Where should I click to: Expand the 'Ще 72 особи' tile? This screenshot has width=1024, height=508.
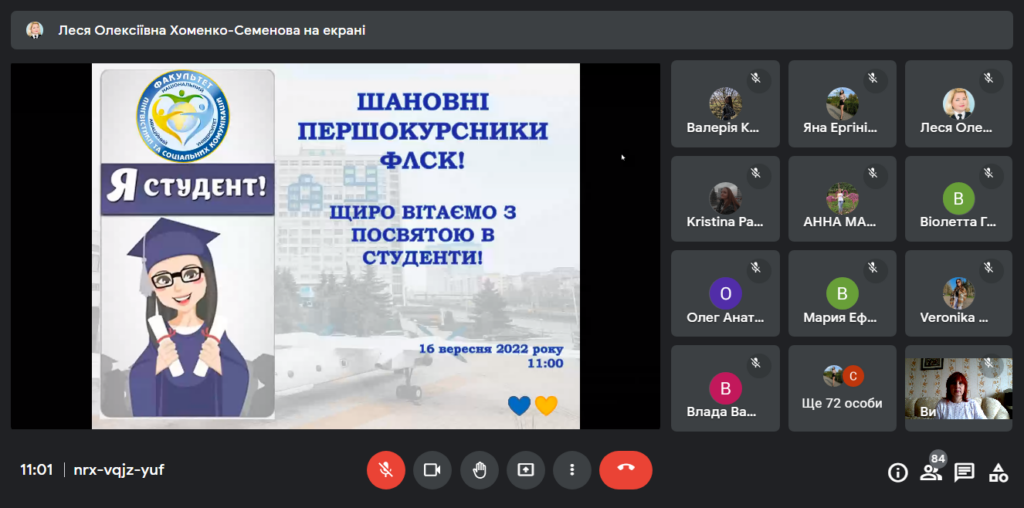[x=842, y=388]
